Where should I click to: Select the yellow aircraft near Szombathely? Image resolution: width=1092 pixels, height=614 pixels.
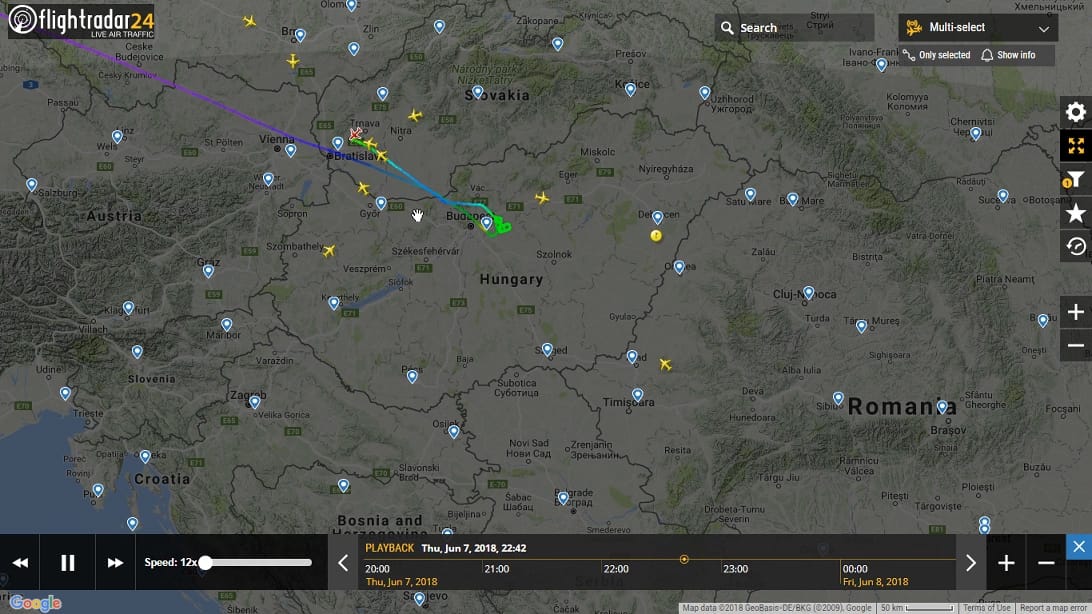click(329, 250)
